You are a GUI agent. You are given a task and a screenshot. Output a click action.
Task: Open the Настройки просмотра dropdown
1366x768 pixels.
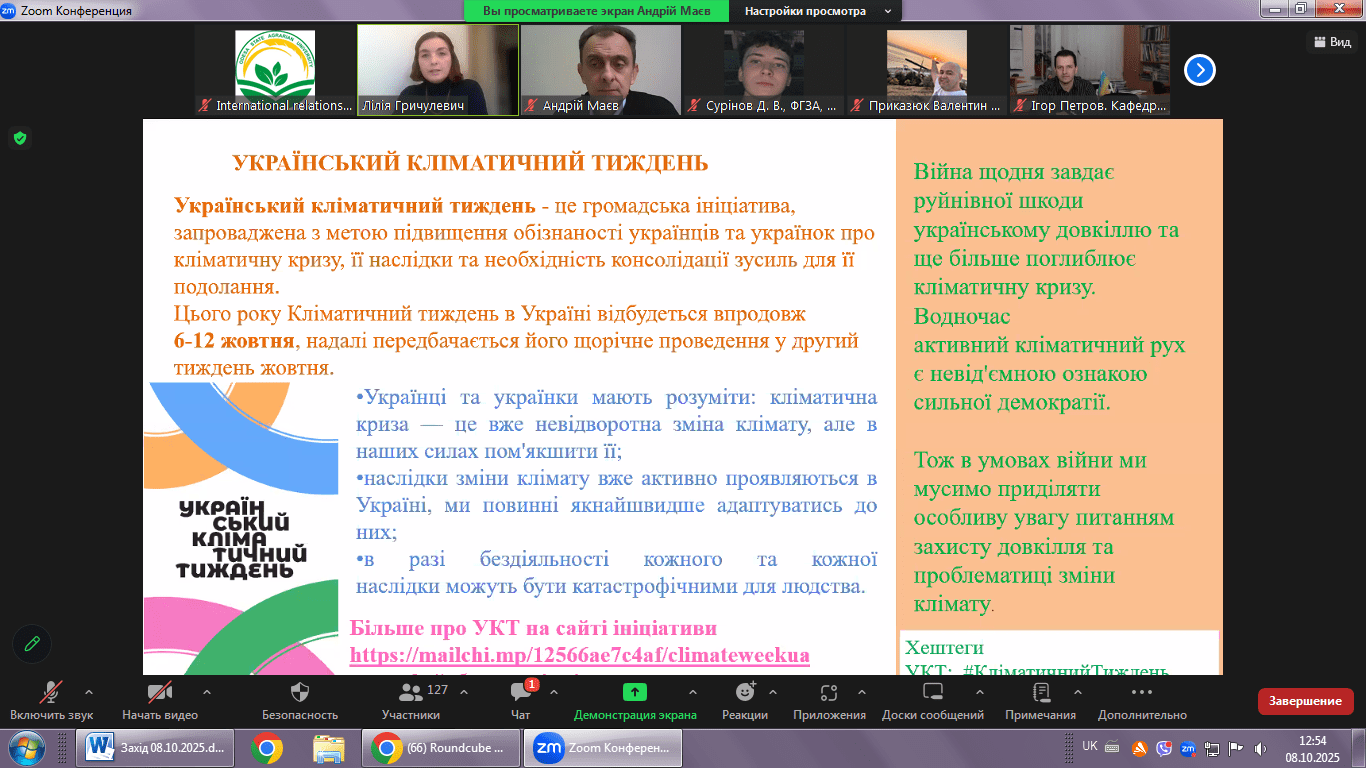coord(815,11)
